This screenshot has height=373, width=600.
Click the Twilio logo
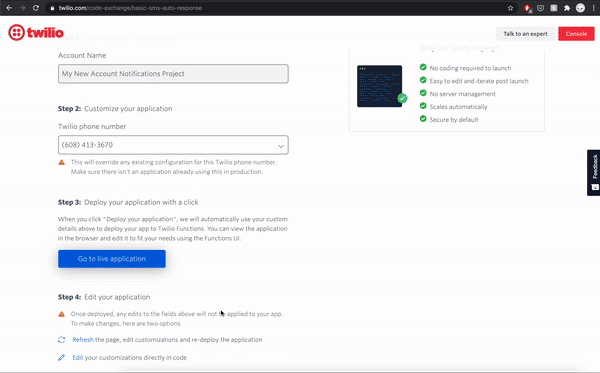[x=36, y=33]
